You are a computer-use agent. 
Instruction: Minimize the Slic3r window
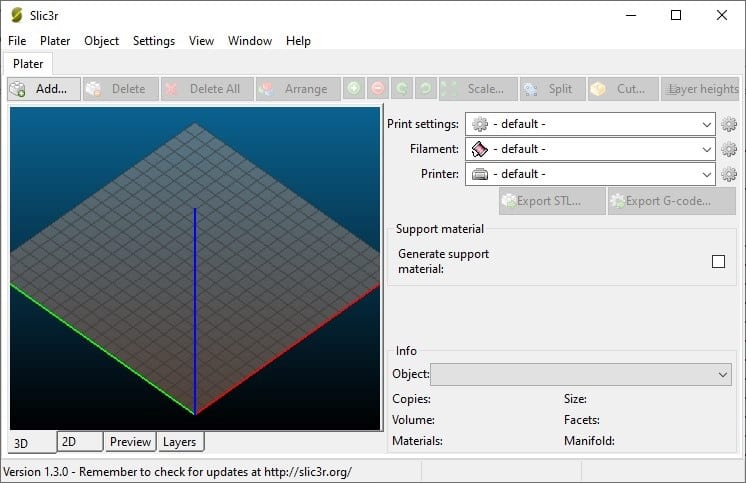(x=631, y=15)
